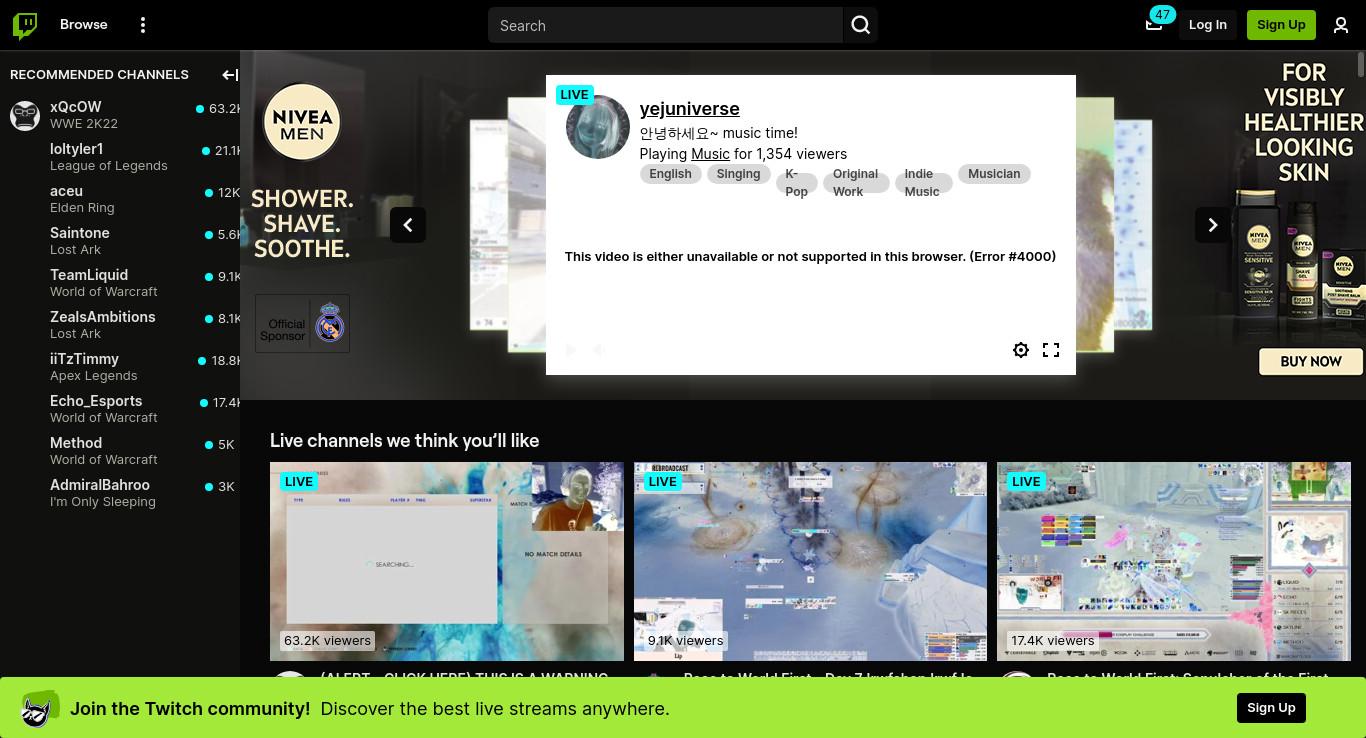Click xQcOW's avatar in the sidebar
The width and height of the screenshot is (1366, 738).
tap(25, 115)
